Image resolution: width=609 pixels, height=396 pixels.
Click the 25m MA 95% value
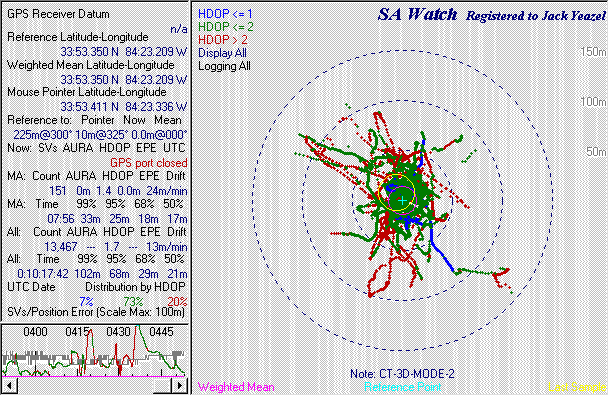tap(119, 219)
